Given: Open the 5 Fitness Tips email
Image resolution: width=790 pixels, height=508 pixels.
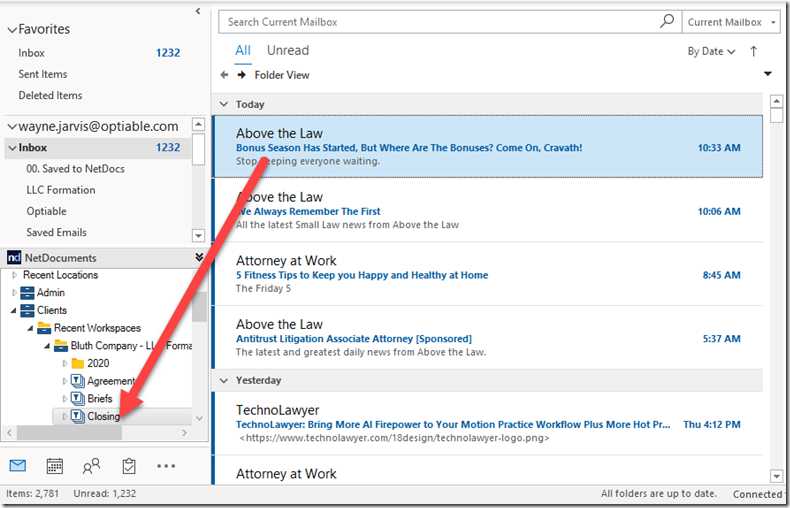Looking at the screenshot, I should point(488,274).
